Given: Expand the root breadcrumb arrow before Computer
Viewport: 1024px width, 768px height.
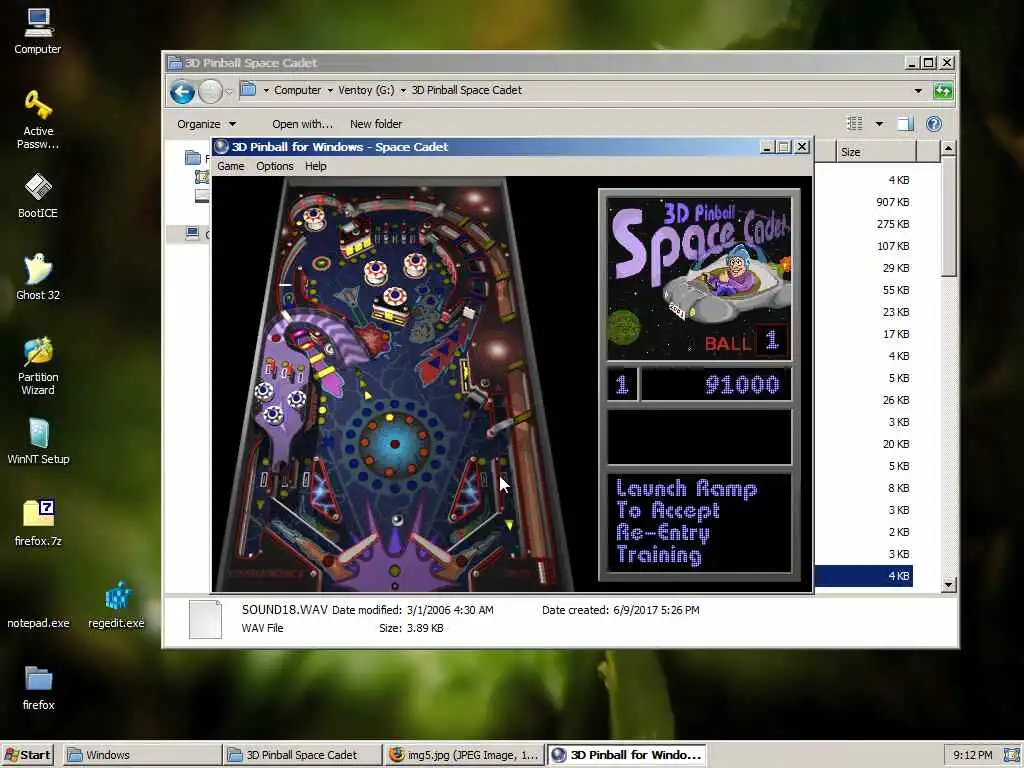Looking at the screenshot, I should tap(266, 90).
